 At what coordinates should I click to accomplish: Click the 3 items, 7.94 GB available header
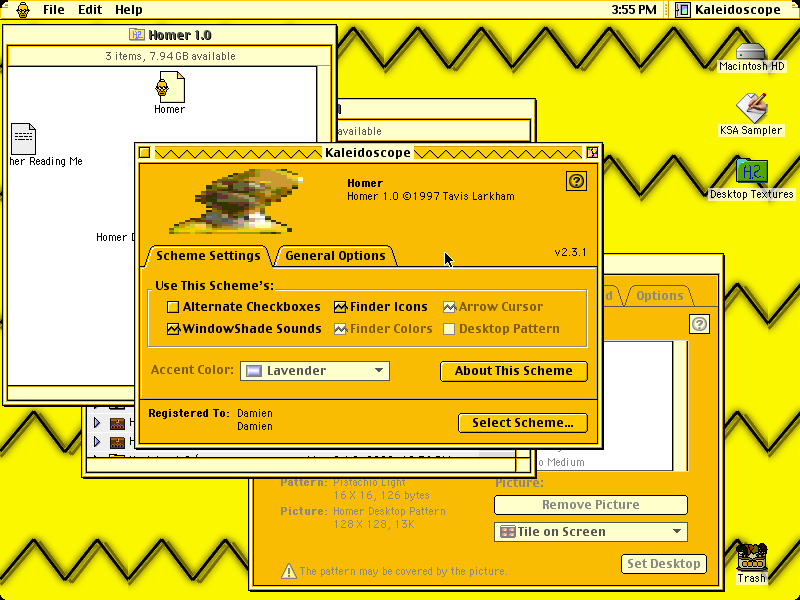(x=170, y=56)
